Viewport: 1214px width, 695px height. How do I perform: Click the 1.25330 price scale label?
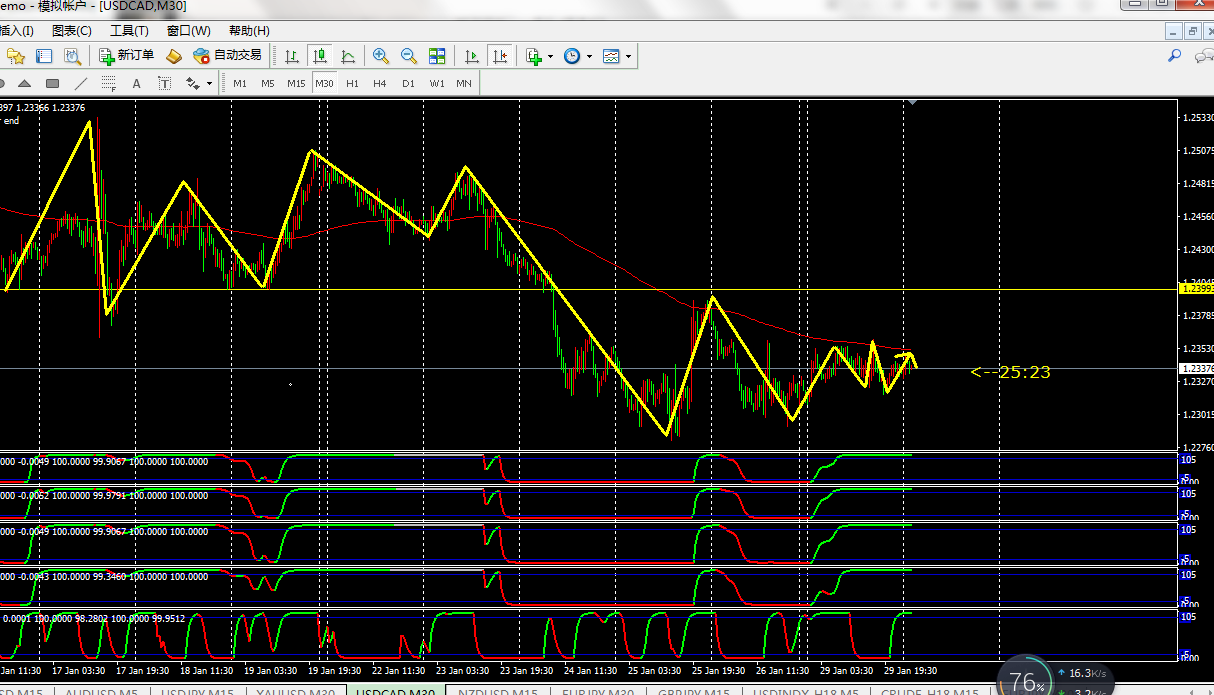[1198, 118]
